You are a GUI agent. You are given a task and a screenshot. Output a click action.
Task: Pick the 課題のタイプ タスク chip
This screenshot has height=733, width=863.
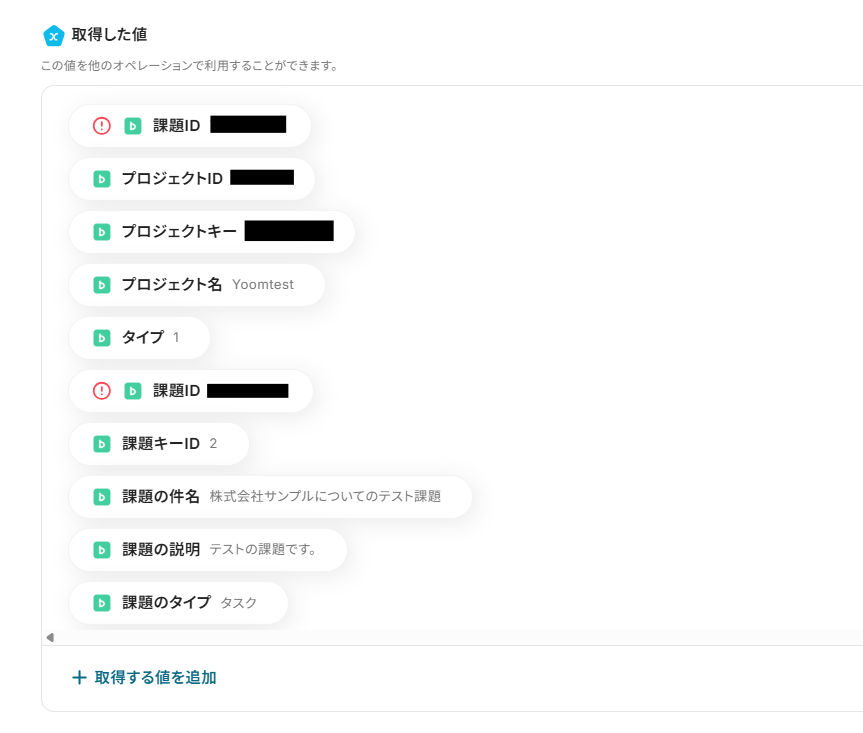click(178, 603)
